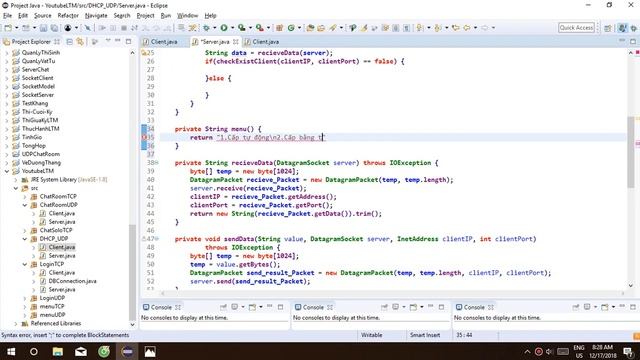Click the New toolbar icon

(x=8, y=28)
